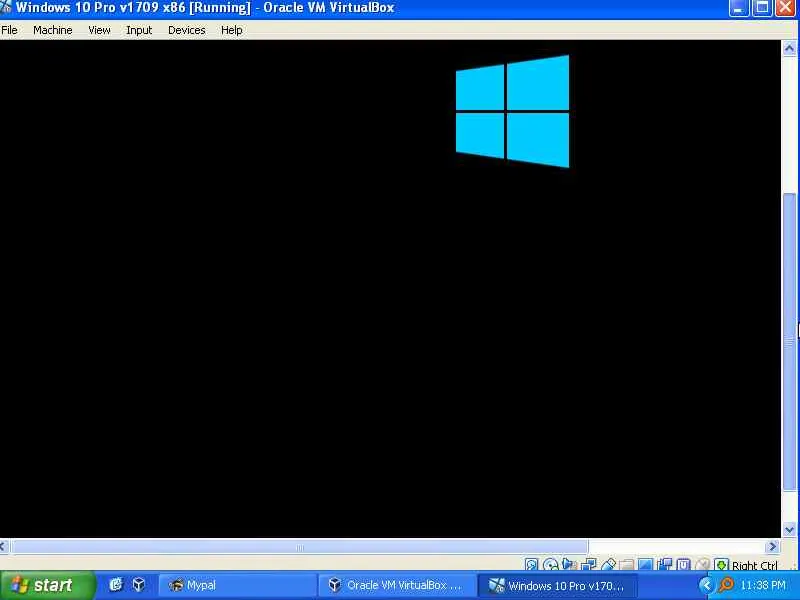The image size is (800, 600).
Task: Click the shared folders status icon
Action: coord(627,564)
